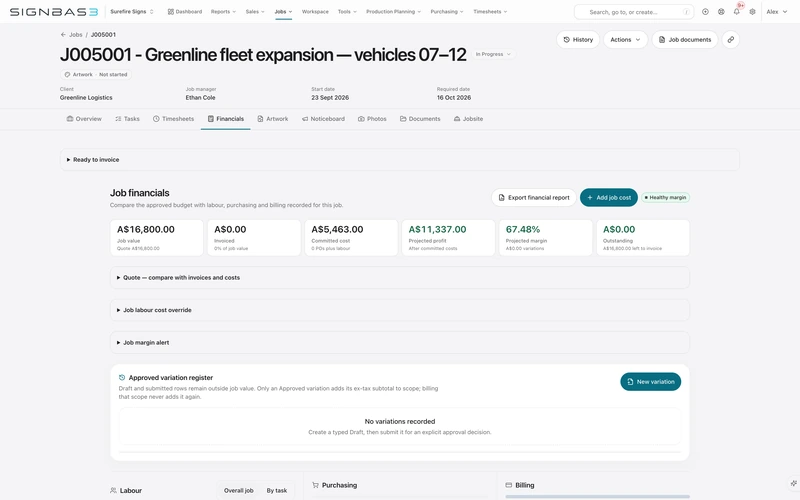Image resolution: width=800 pixels, height=500 pixels.
Task: Click the Purchasing section heading with cart
Action: [334, 485]
